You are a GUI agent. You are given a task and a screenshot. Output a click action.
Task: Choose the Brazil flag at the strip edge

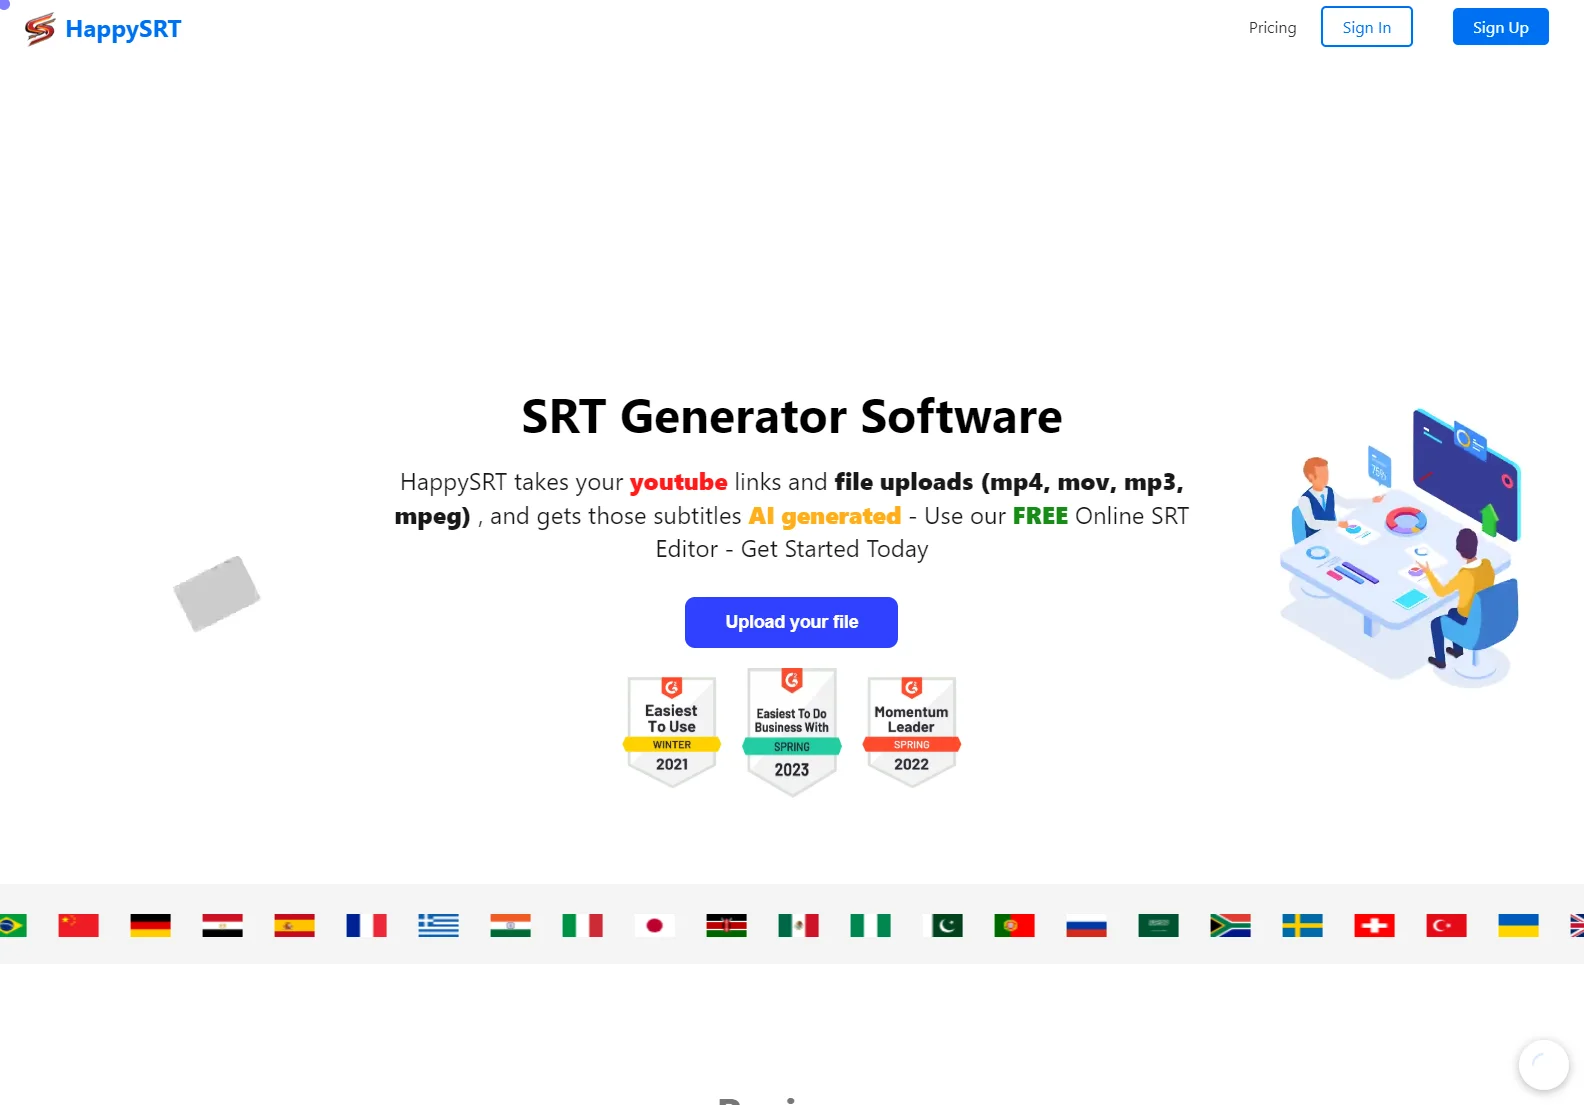13,926
